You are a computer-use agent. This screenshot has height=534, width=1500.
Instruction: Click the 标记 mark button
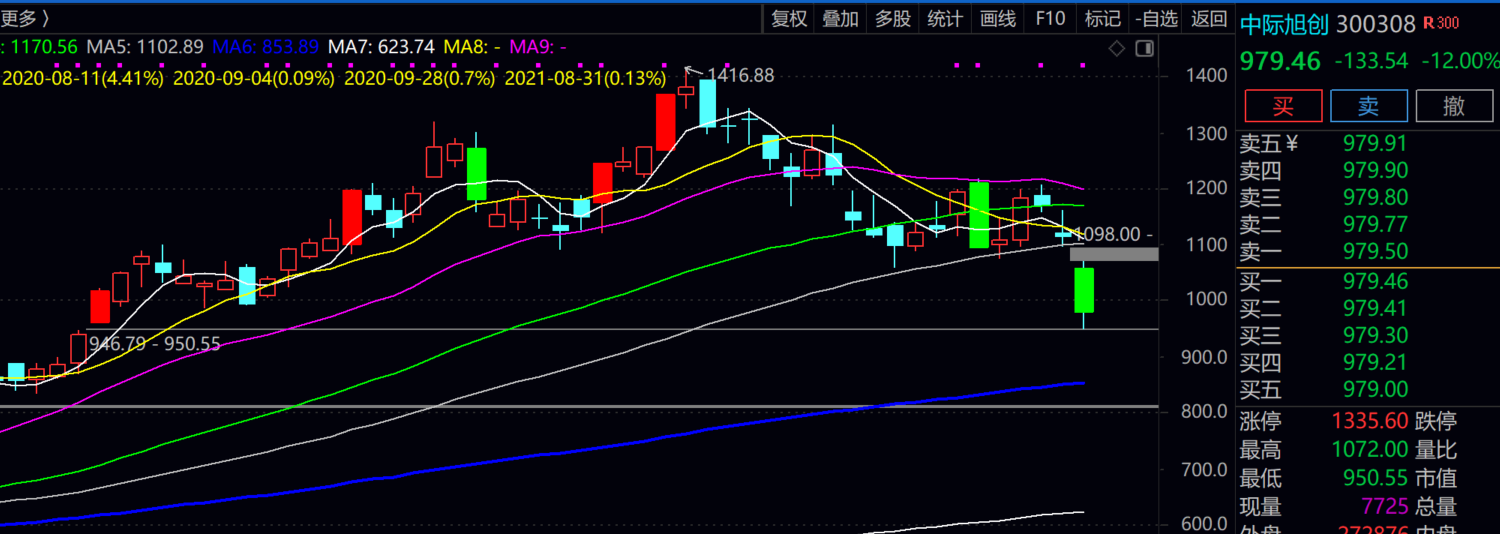[1102, 19]
